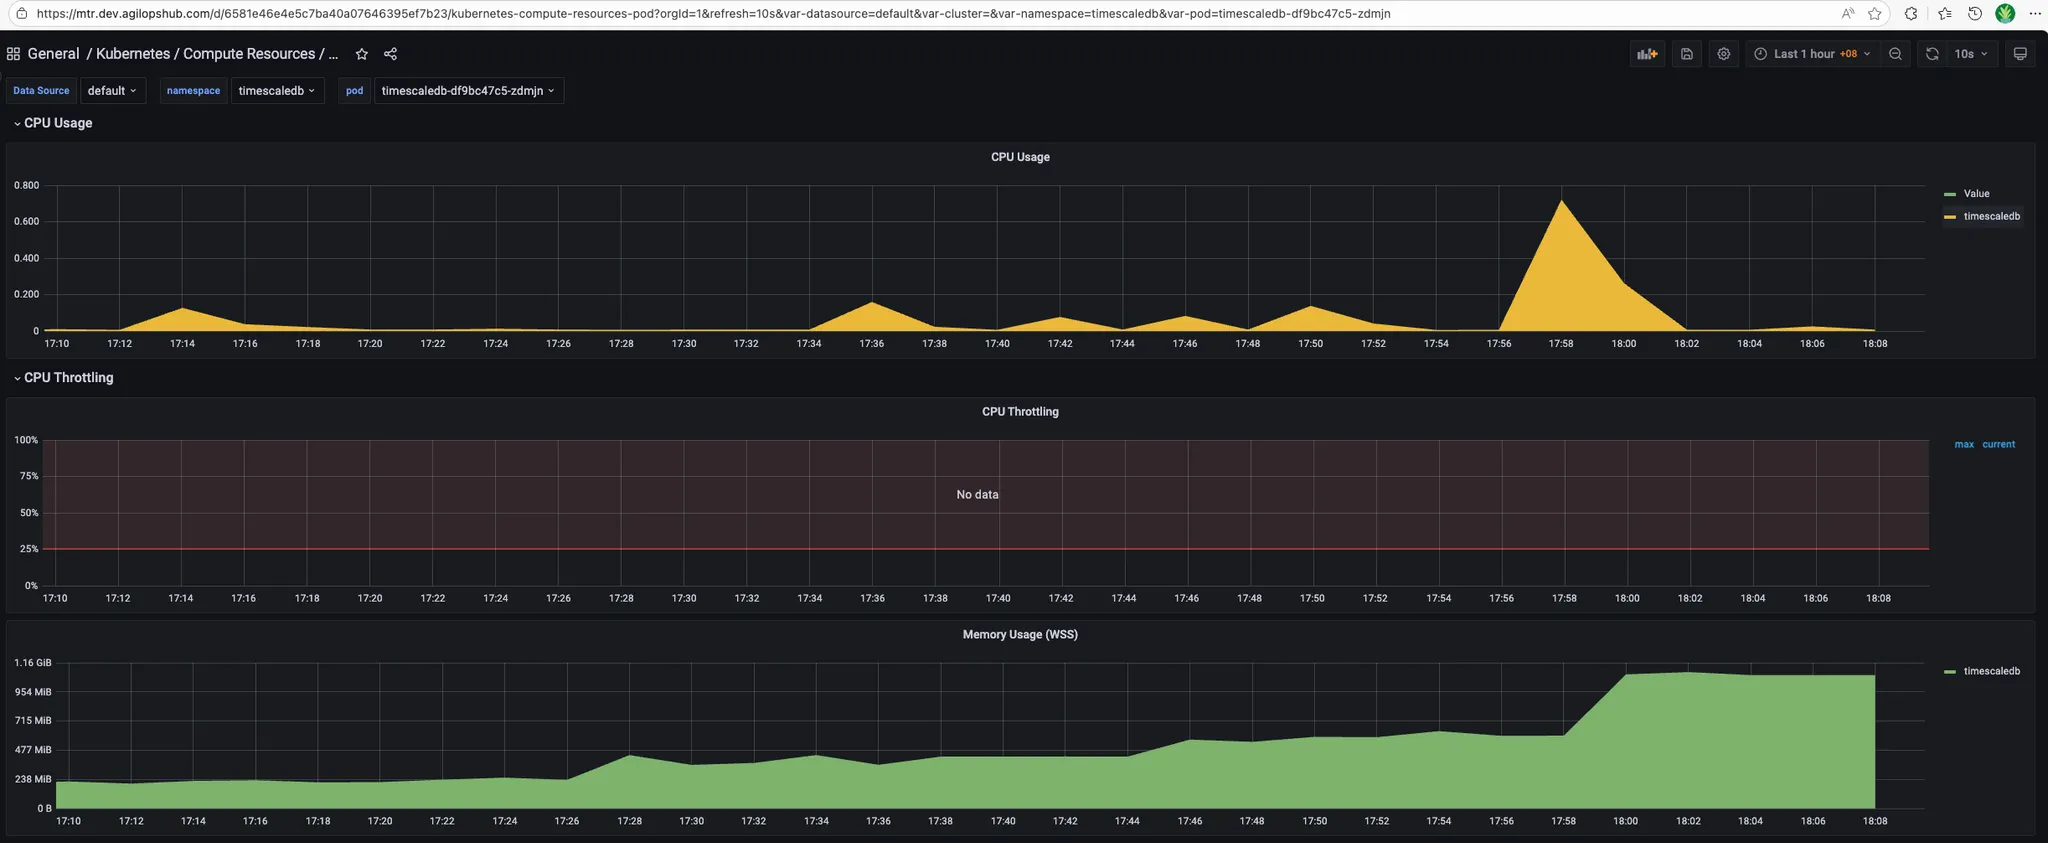Click the CPU usage peak near 17:58
Screen dimensions: 2048x843
[x=1561, y=202]
